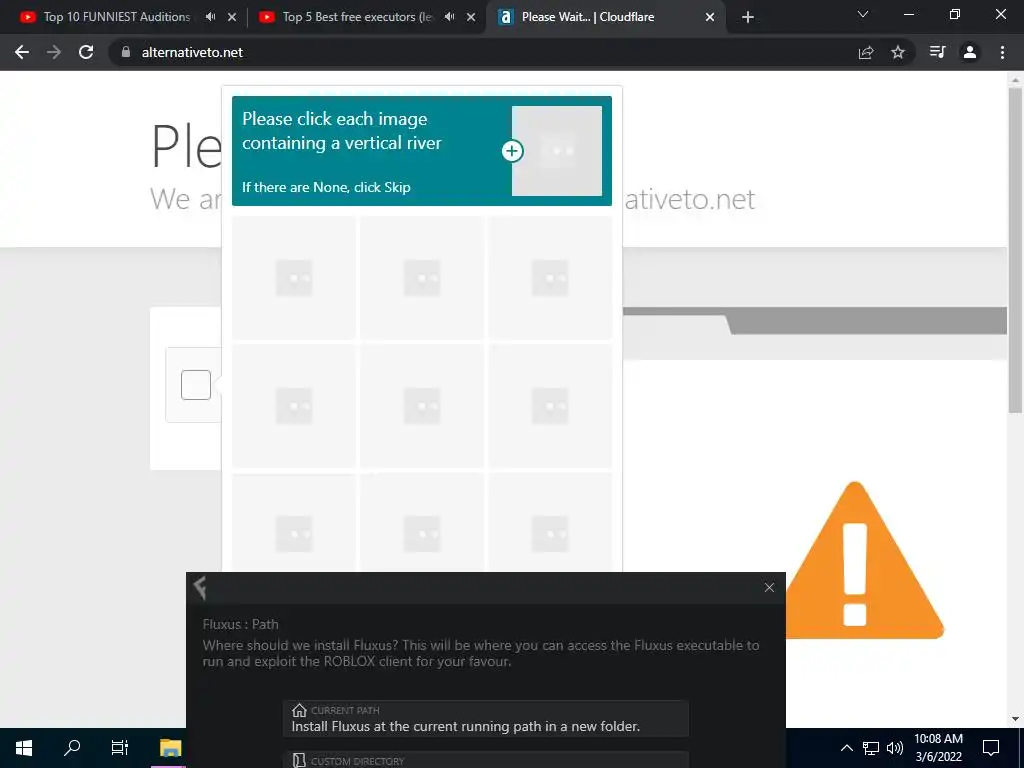Viewport: 1024px width, 768px height.
Task: Mute the Top 5 Best free executors tab
Action: [449, 17]
